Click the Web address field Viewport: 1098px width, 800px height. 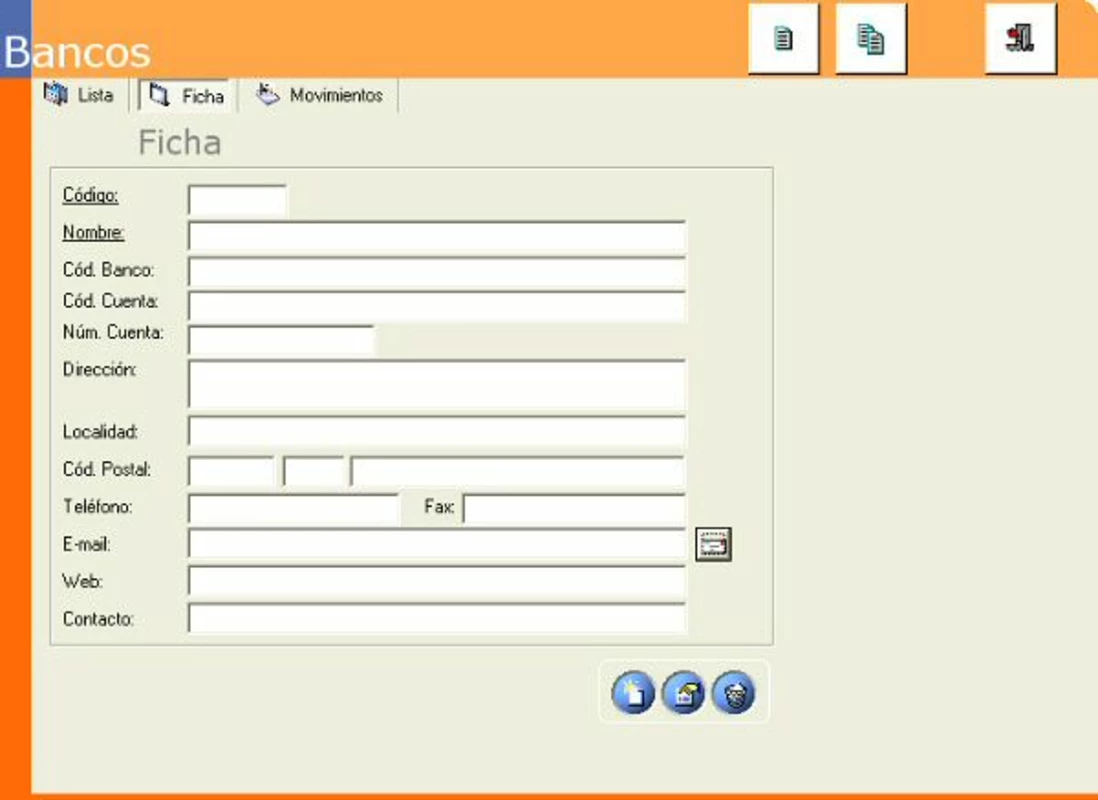(437, 582)
